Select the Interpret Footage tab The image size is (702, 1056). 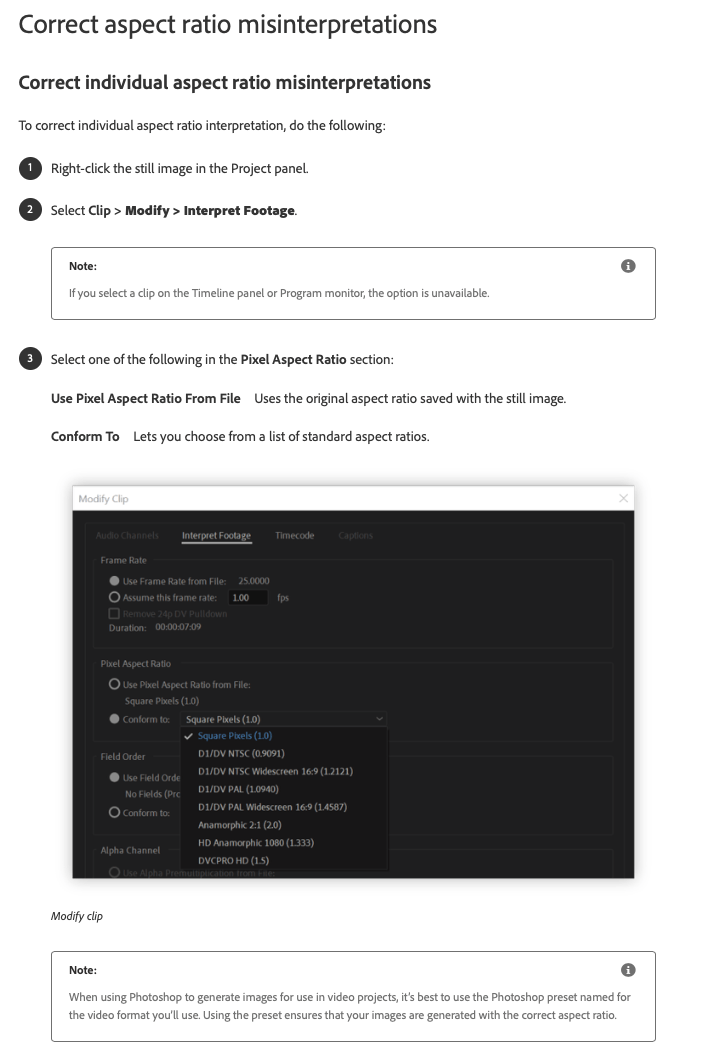(216, 535)
